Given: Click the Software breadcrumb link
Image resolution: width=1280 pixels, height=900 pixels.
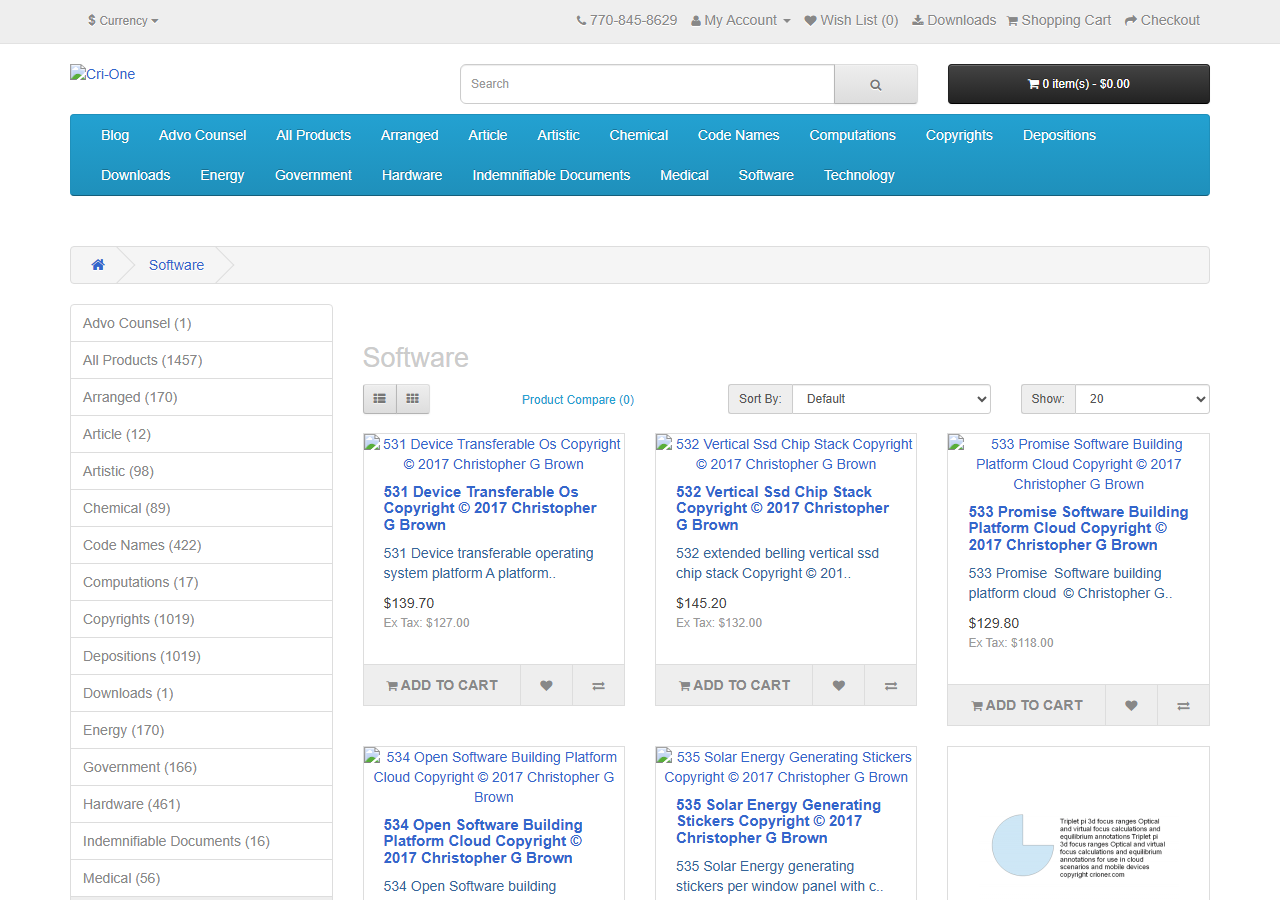Looking at the screenshot, I should tap(176, 265).
